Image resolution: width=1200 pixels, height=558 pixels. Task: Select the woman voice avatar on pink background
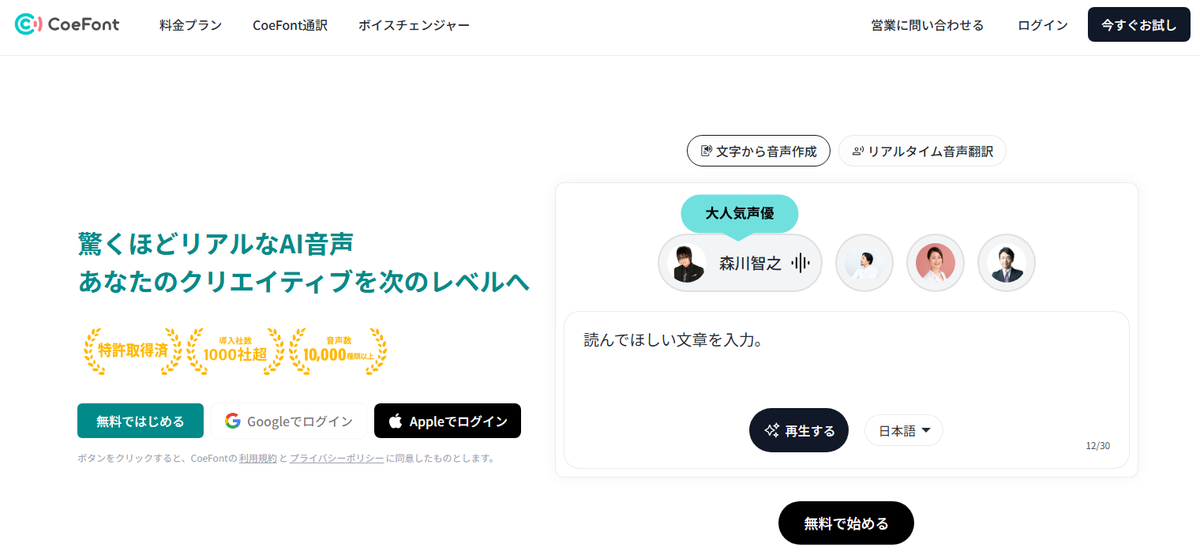[935, 263]
